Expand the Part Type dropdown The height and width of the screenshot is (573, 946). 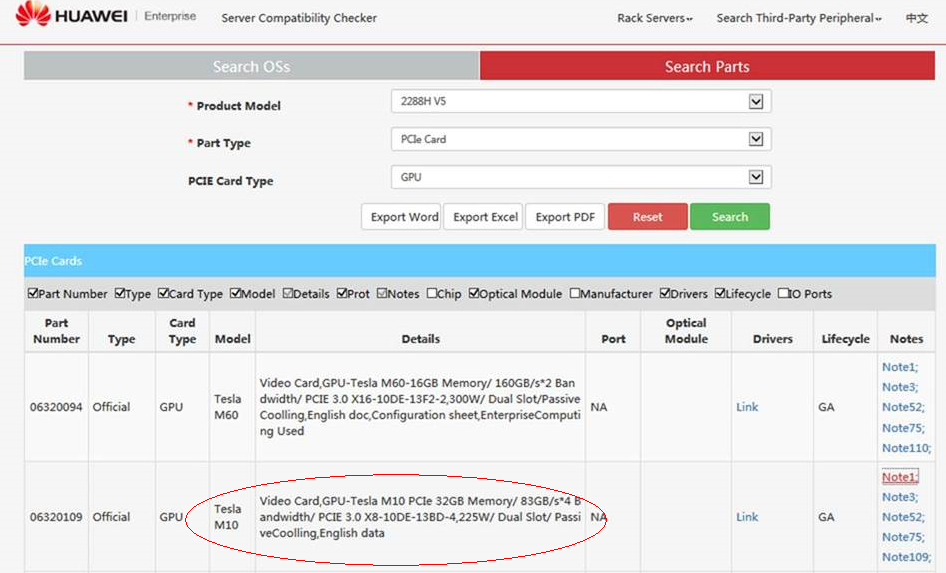pyautogui.click(x=756, y=139)
